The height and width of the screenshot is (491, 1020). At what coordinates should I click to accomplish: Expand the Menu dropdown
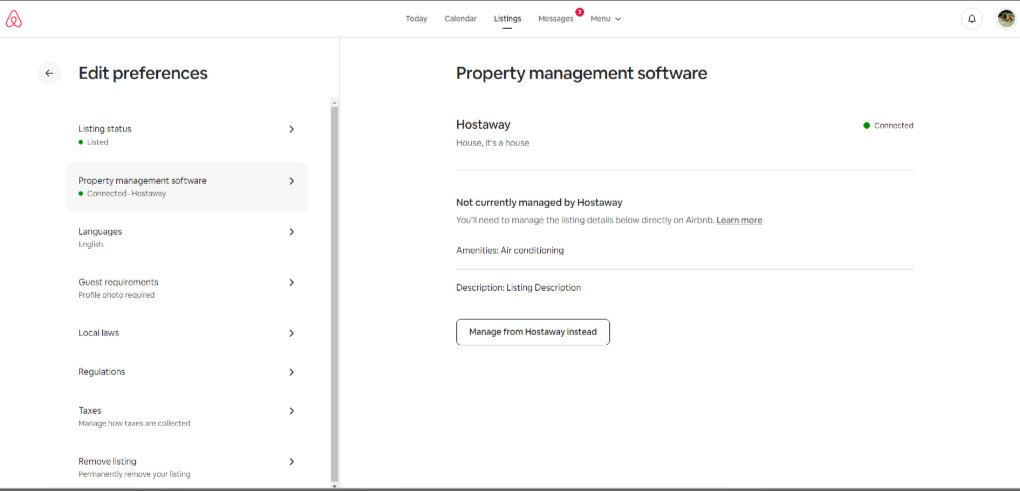606,19
